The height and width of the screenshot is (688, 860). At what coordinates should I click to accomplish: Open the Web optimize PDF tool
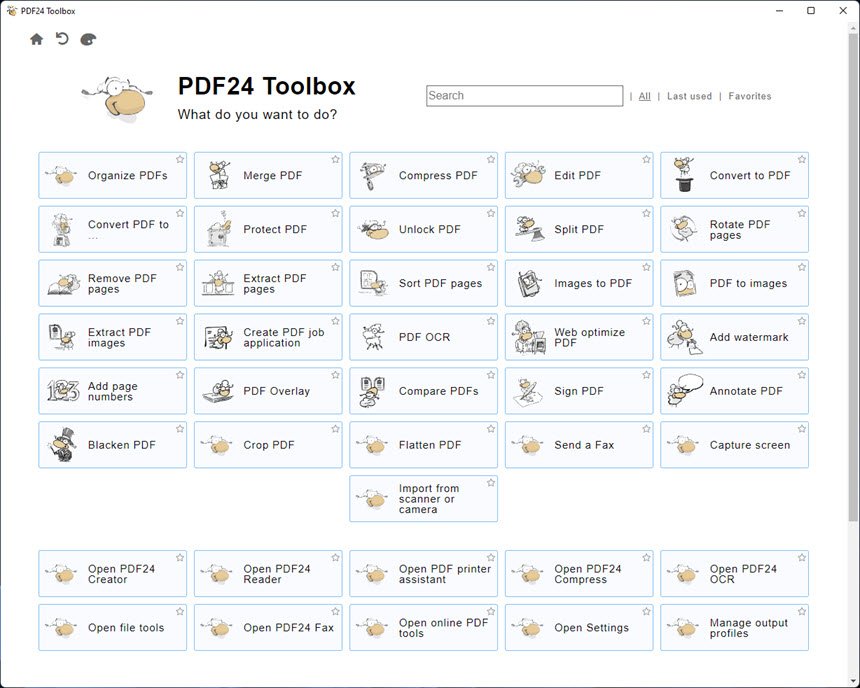pos(579,337)
